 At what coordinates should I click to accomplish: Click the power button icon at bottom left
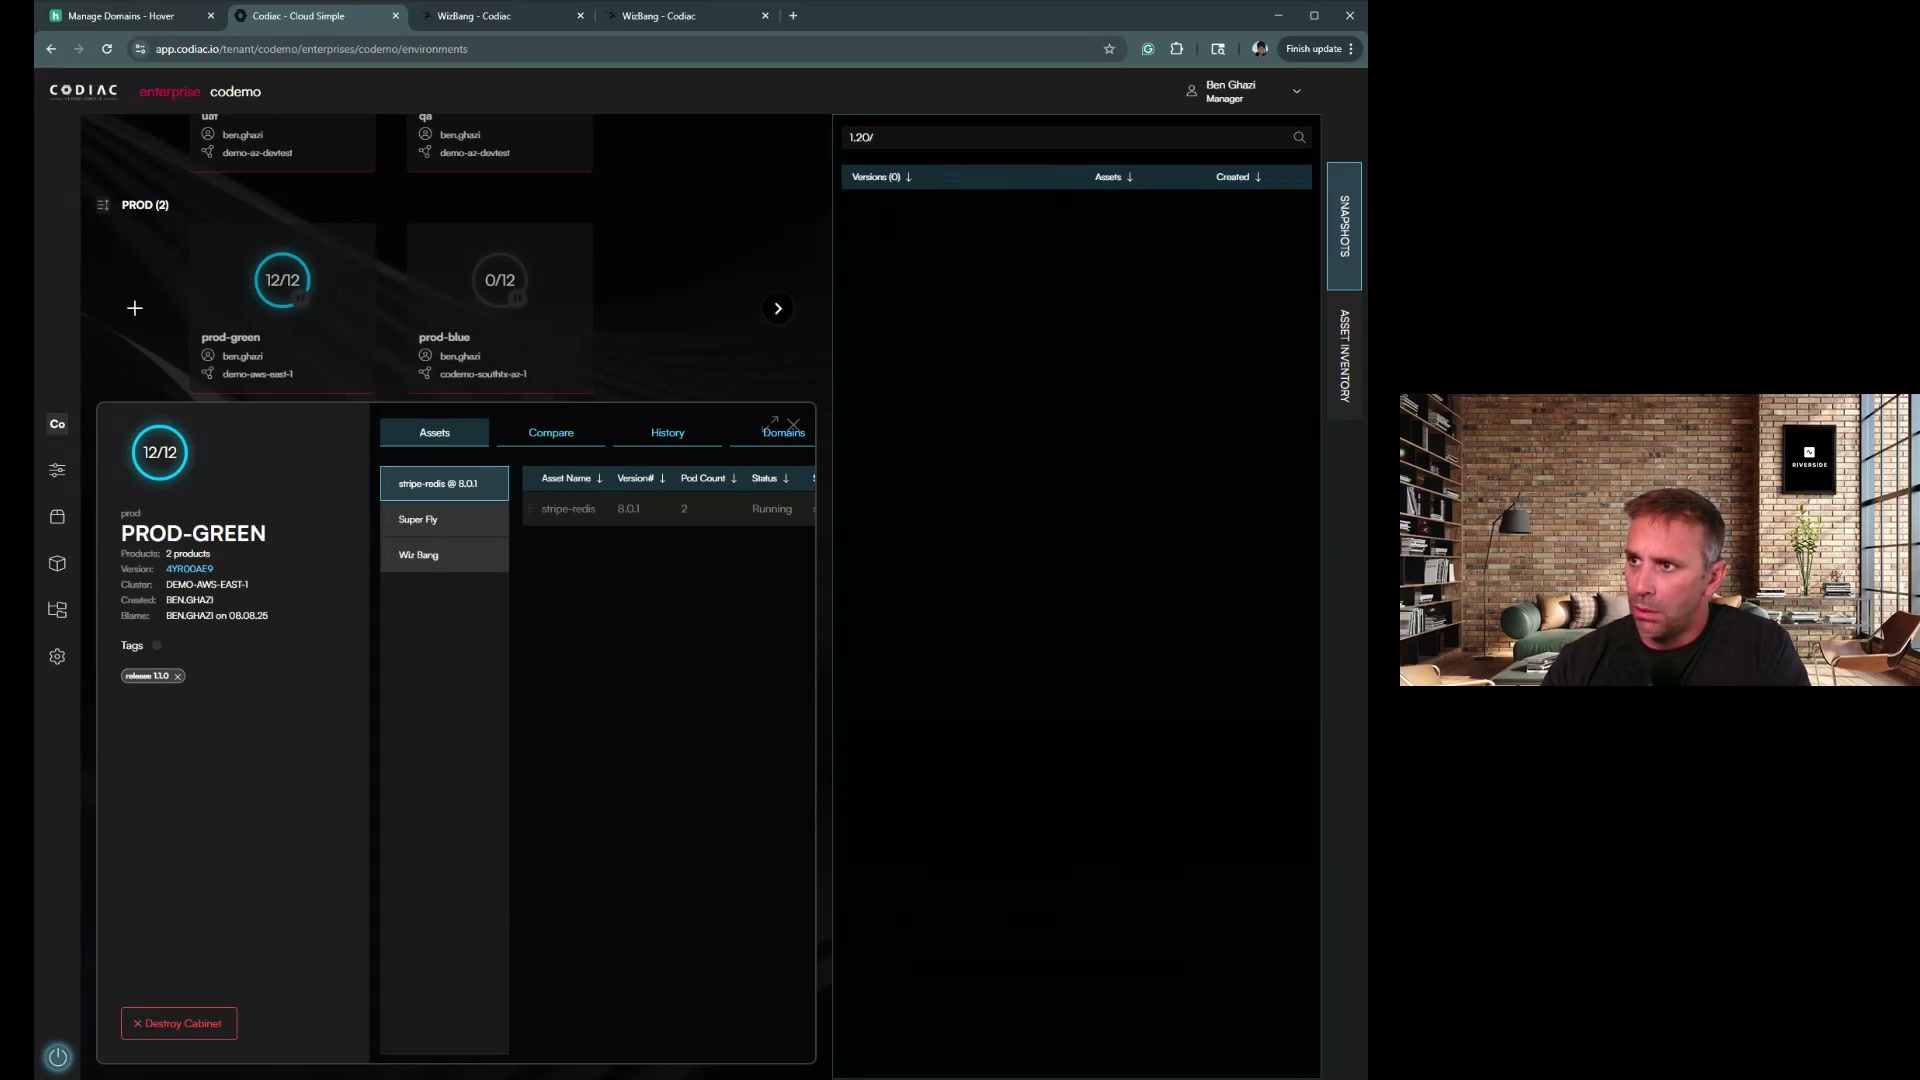tap(58, 1057)
